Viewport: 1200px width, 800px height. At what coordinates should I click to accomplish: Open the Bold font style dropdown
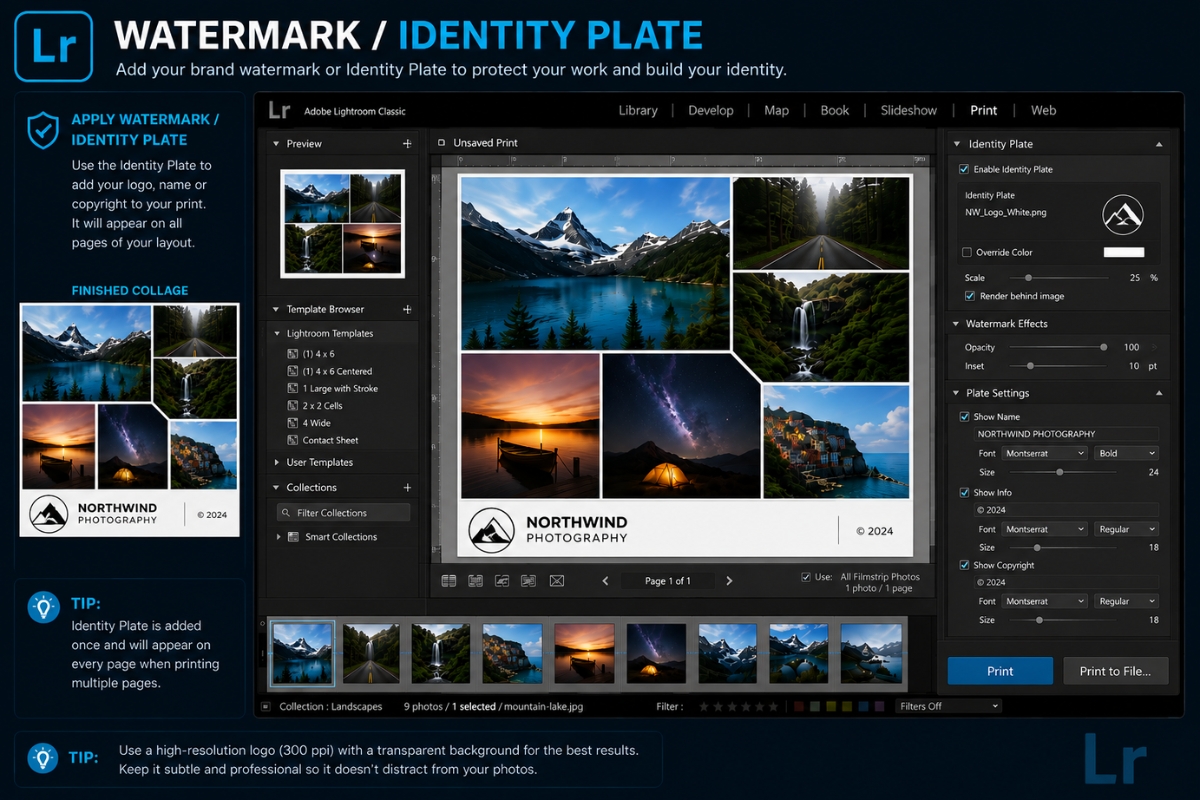1127,453
